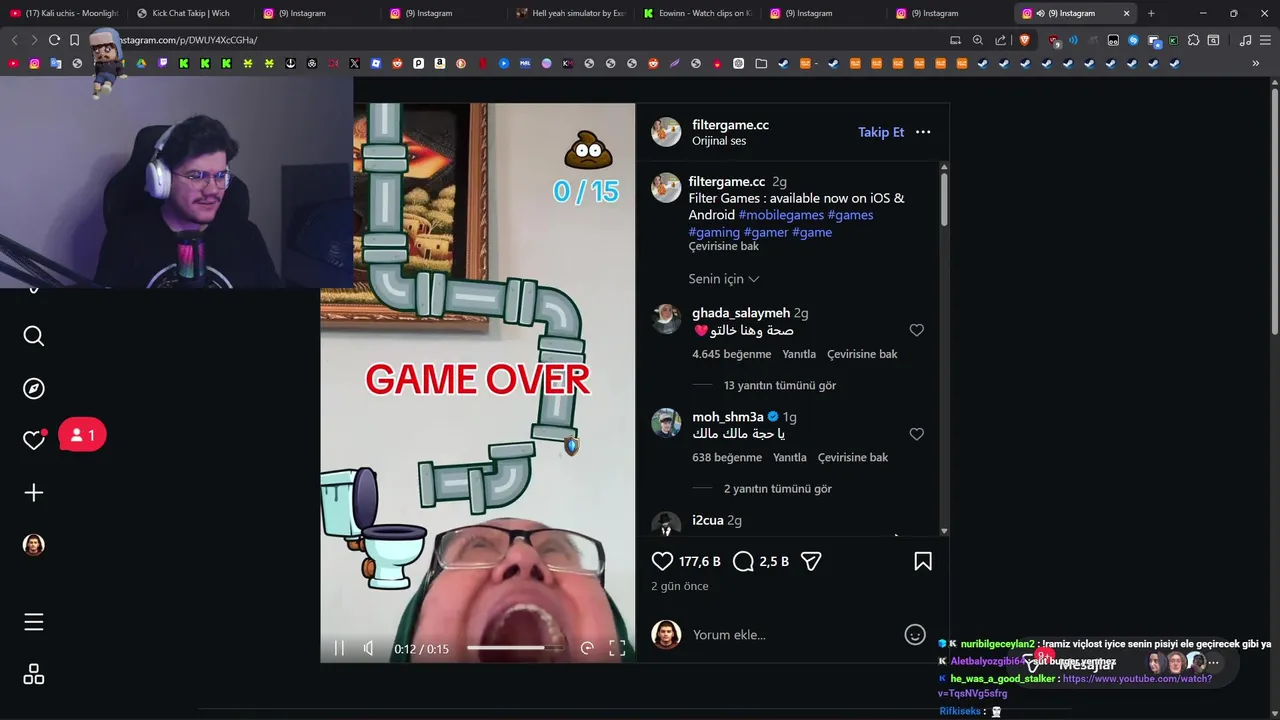Toggle fullscreen on the video

tap(617, 648)
